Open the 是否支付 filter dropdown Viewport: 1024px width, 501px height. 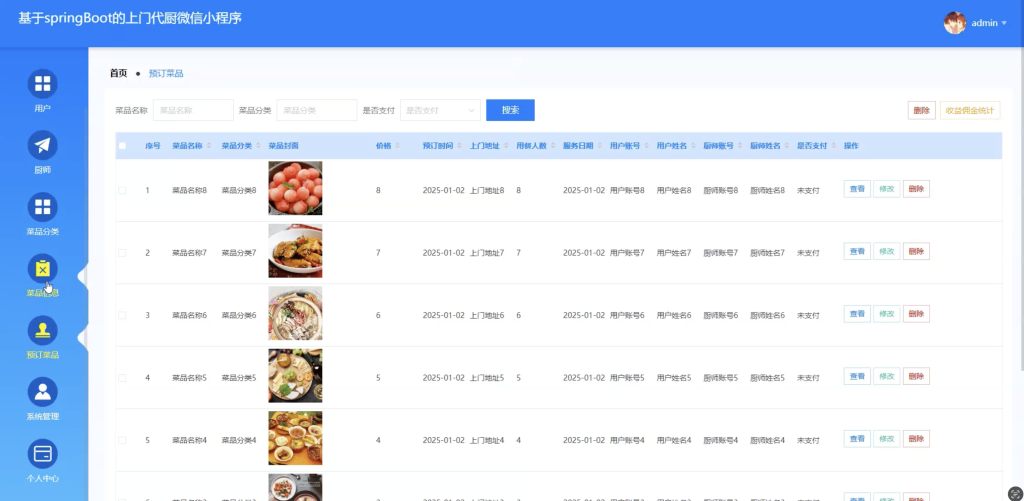[x=440, y=110]
